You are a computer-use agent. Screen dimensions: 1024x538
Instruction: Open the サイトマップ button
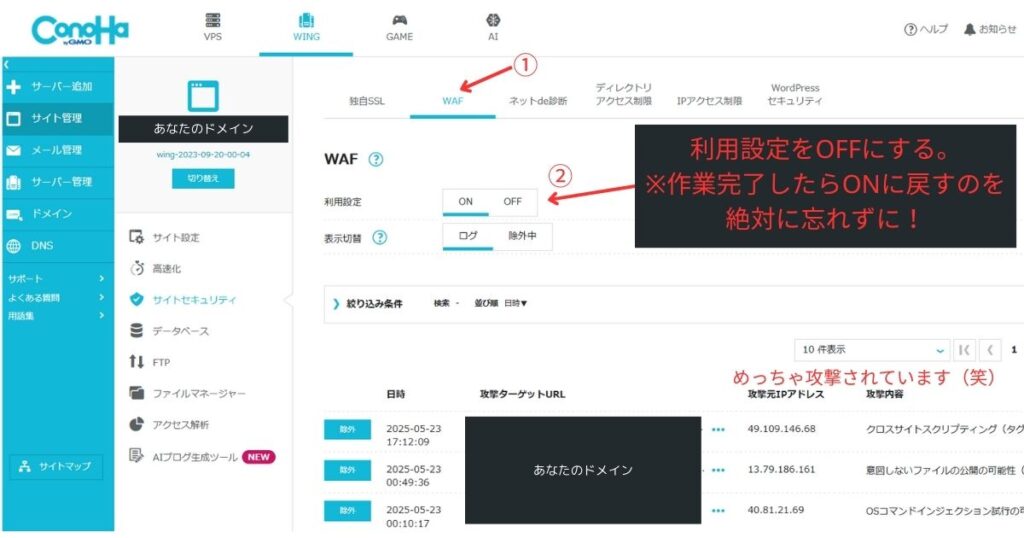click(x=56, y=466)
